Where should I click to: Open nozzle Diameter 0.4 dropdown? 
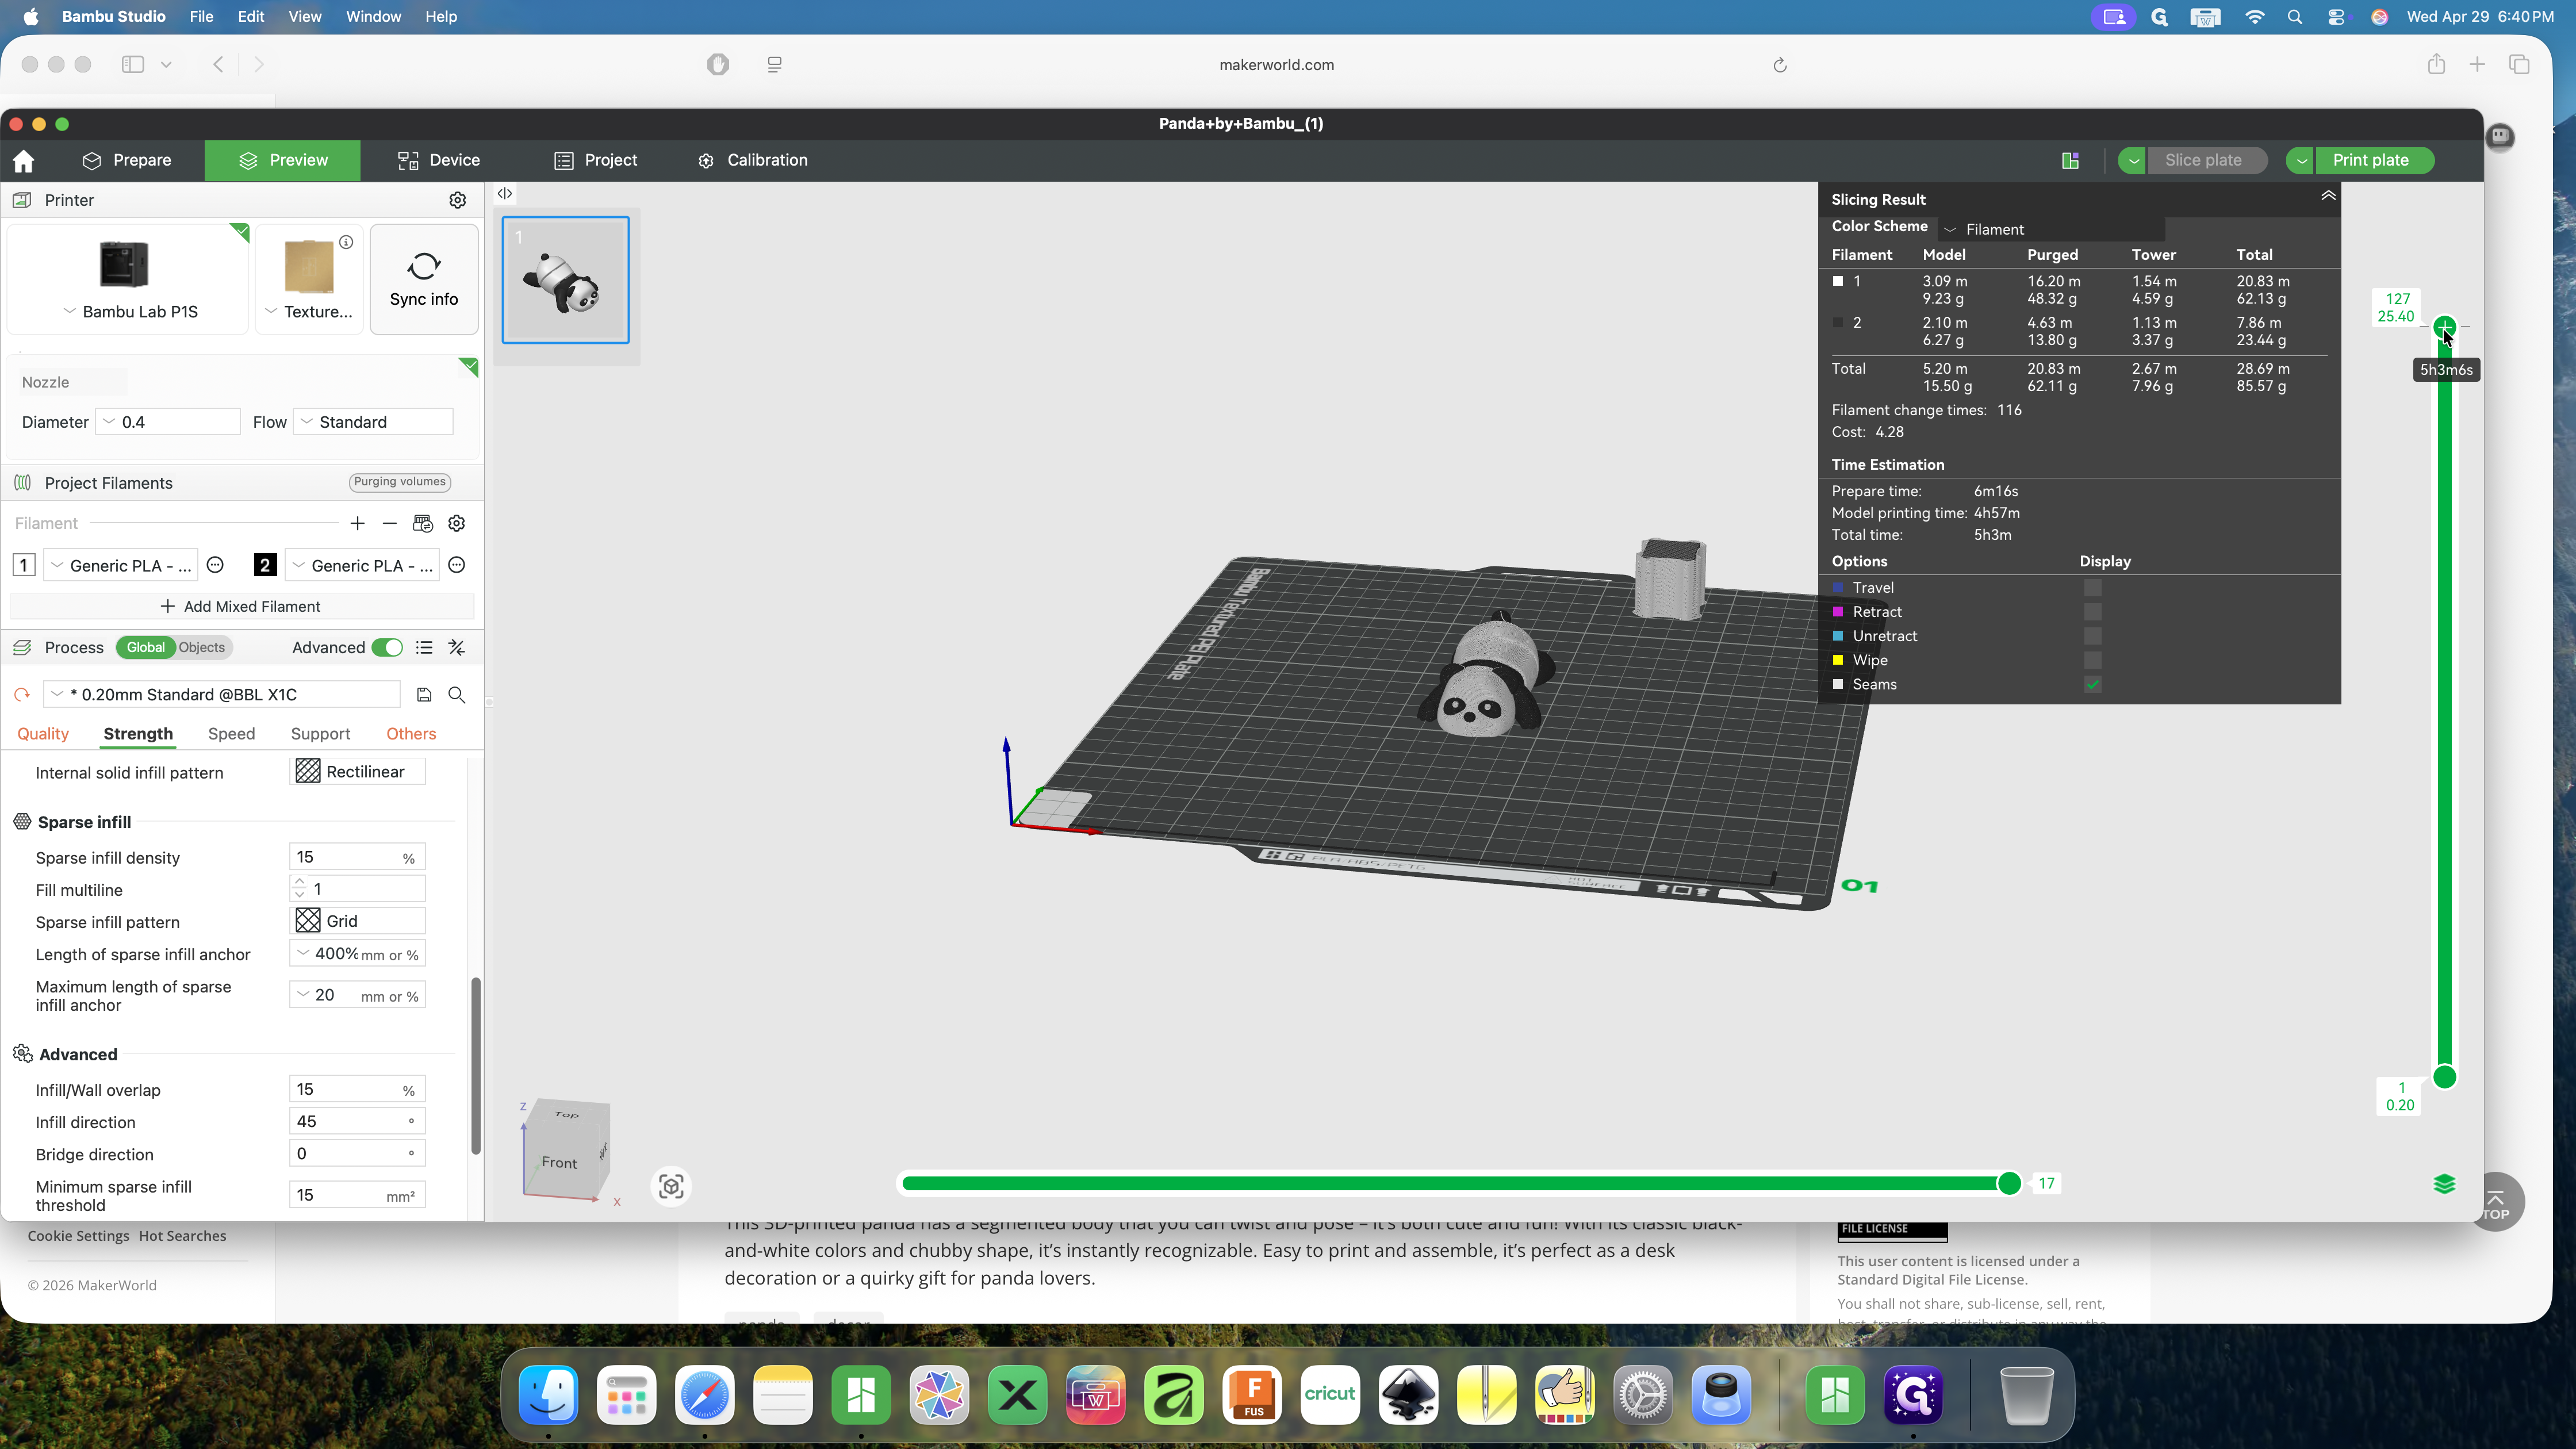point(168,422)
